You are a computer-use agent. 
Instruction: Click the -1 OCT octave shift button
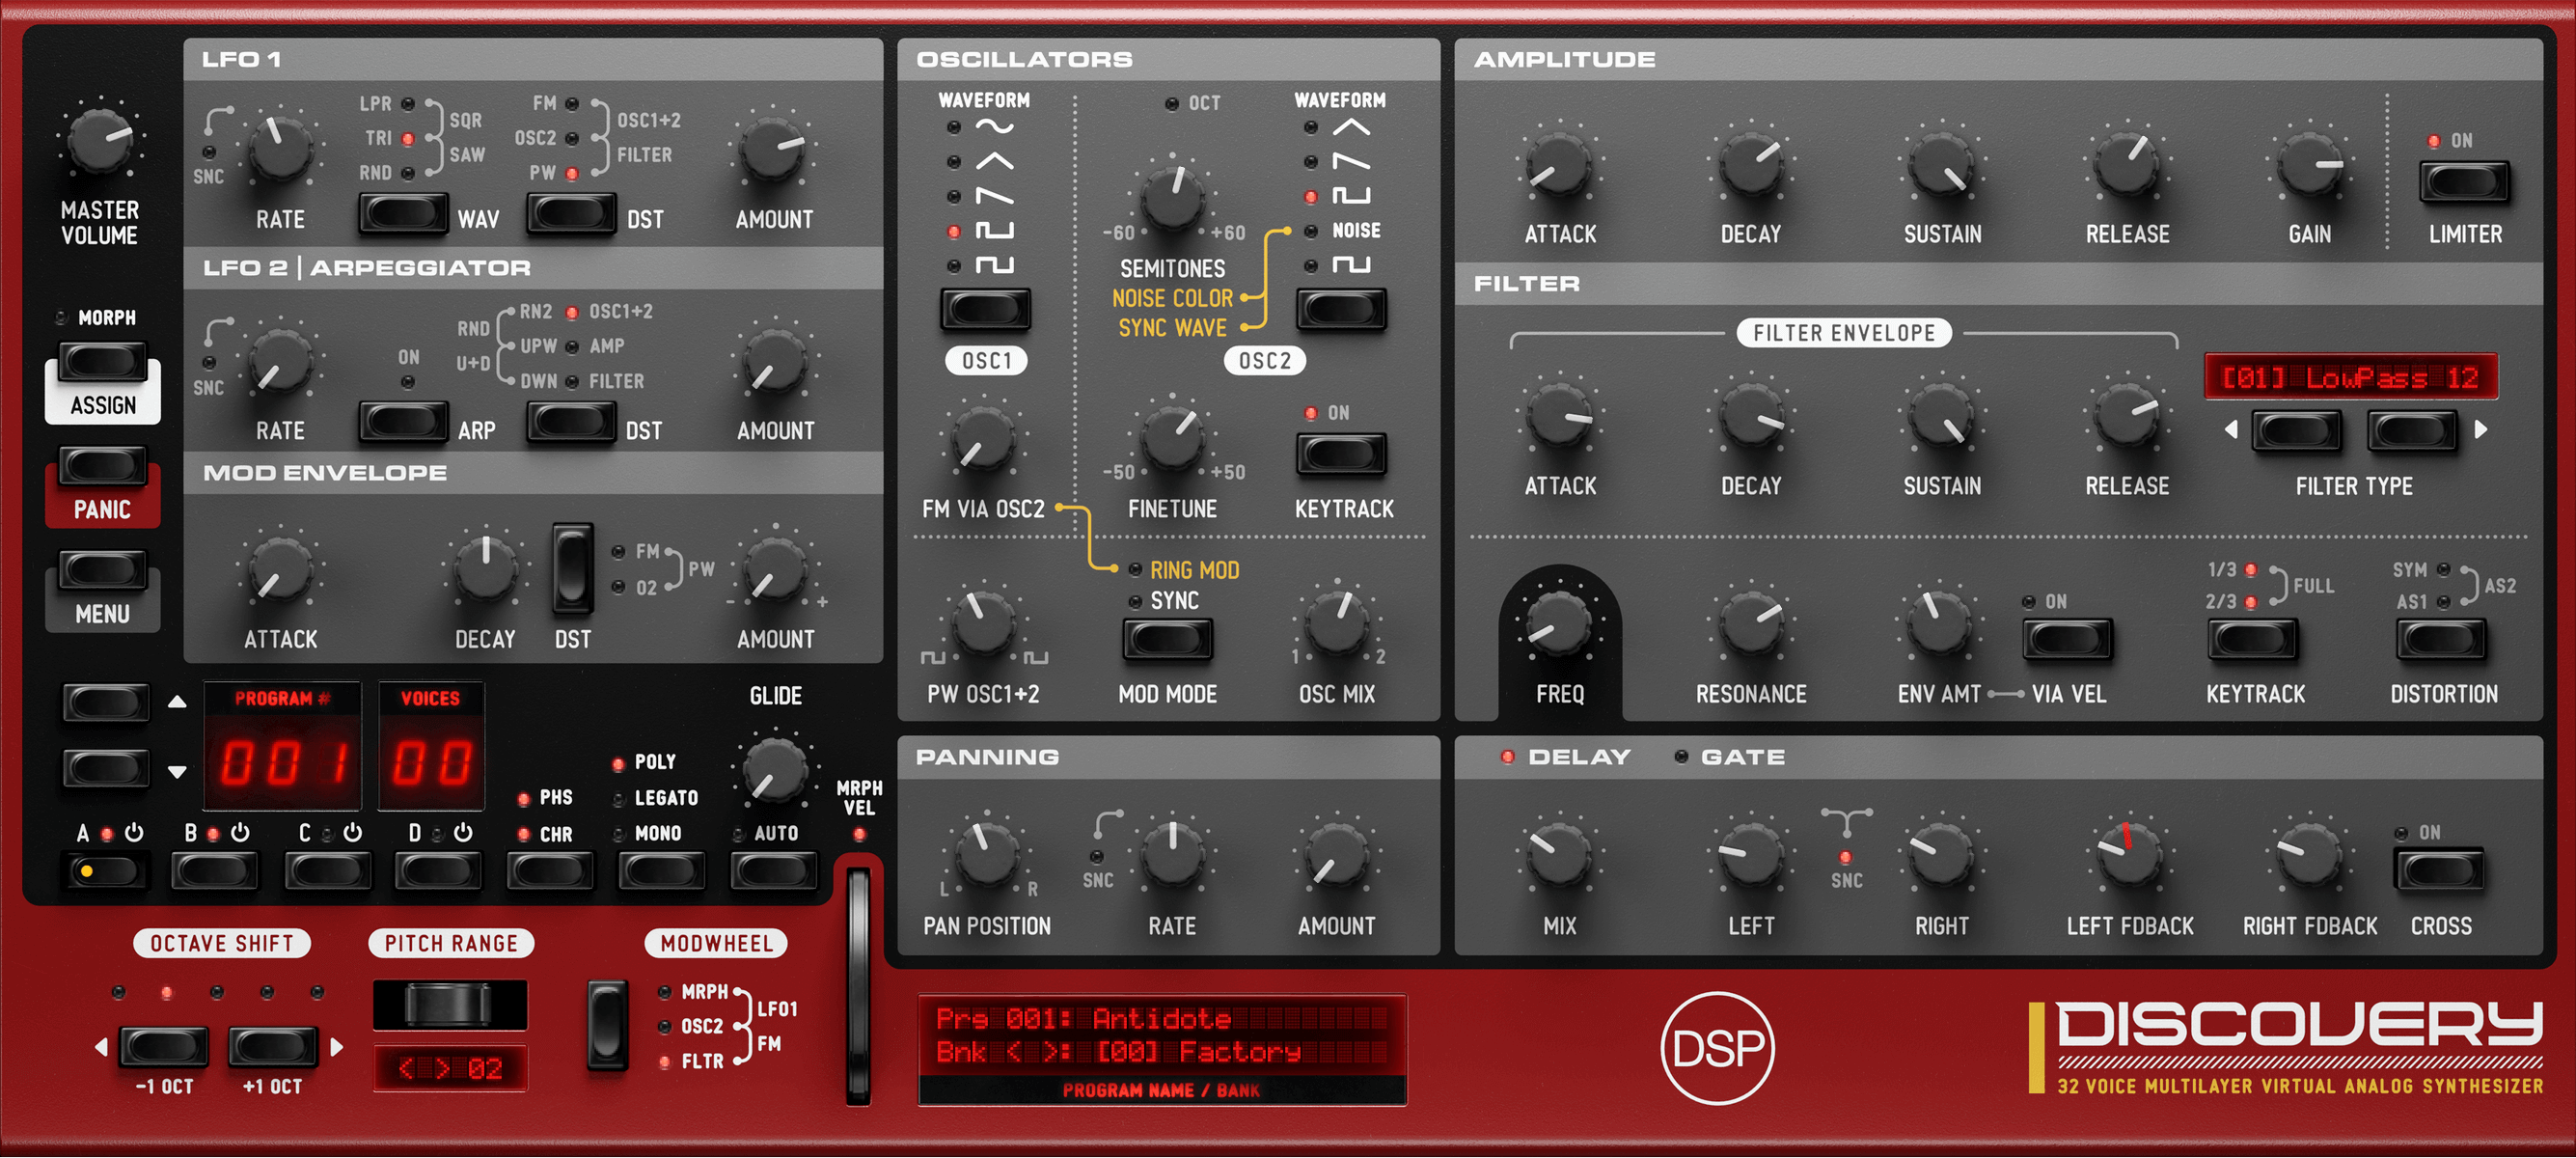[164, 1046]
